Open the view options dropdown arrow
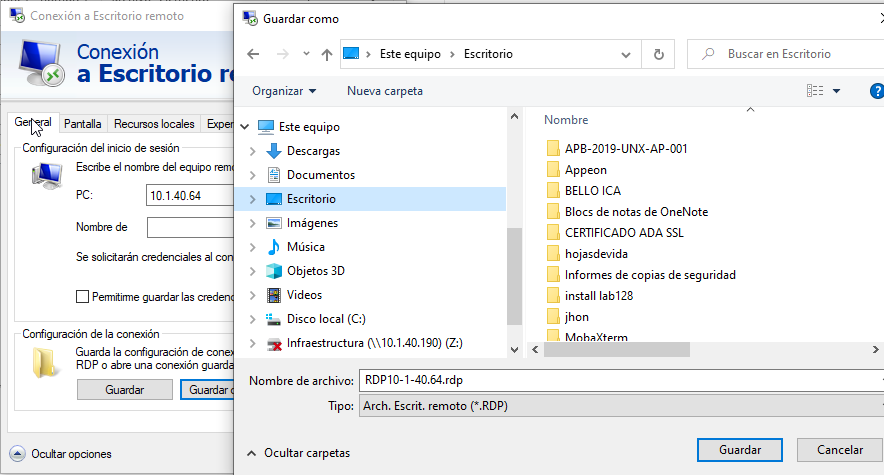Screen dimensions: 884x475 [x=836, y=91]
